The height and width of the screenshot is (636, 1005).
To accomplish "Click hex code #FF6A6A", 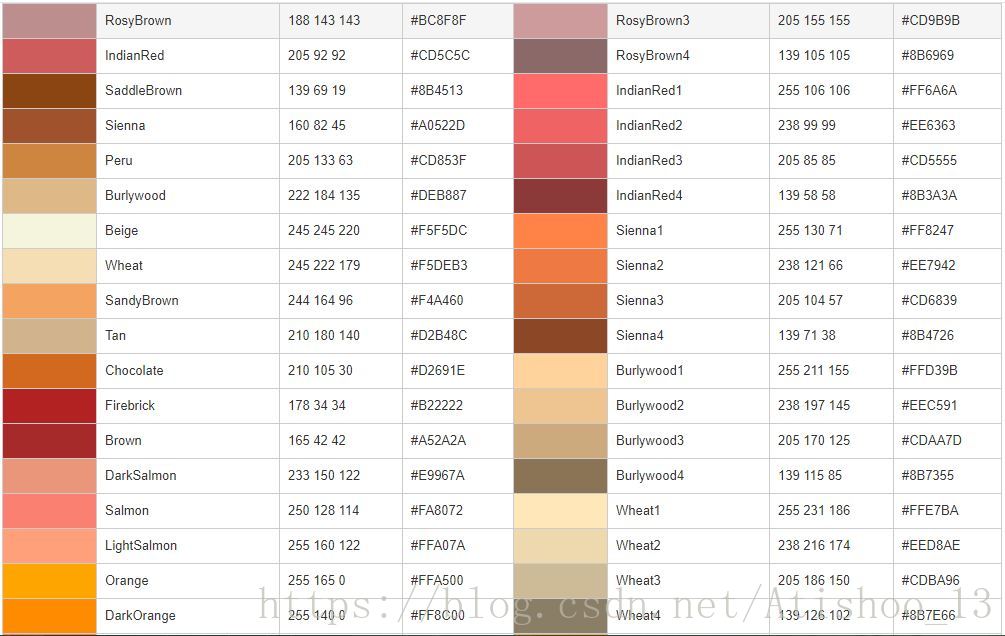I will coord(929,90).
